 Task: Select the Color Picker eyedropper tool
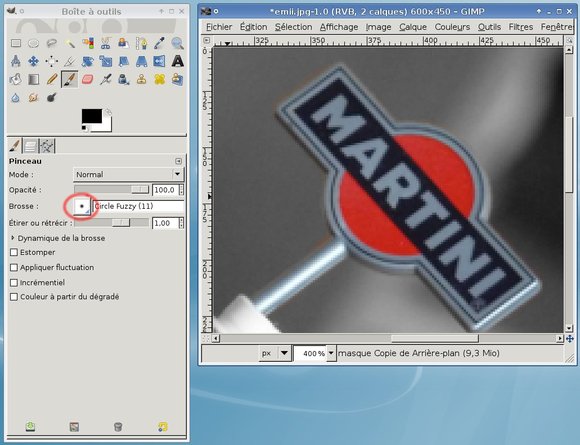[159, 43]
